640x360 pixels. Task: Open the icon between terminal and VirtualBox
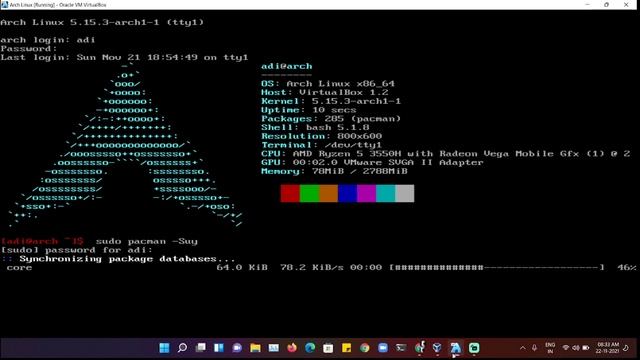419,348
